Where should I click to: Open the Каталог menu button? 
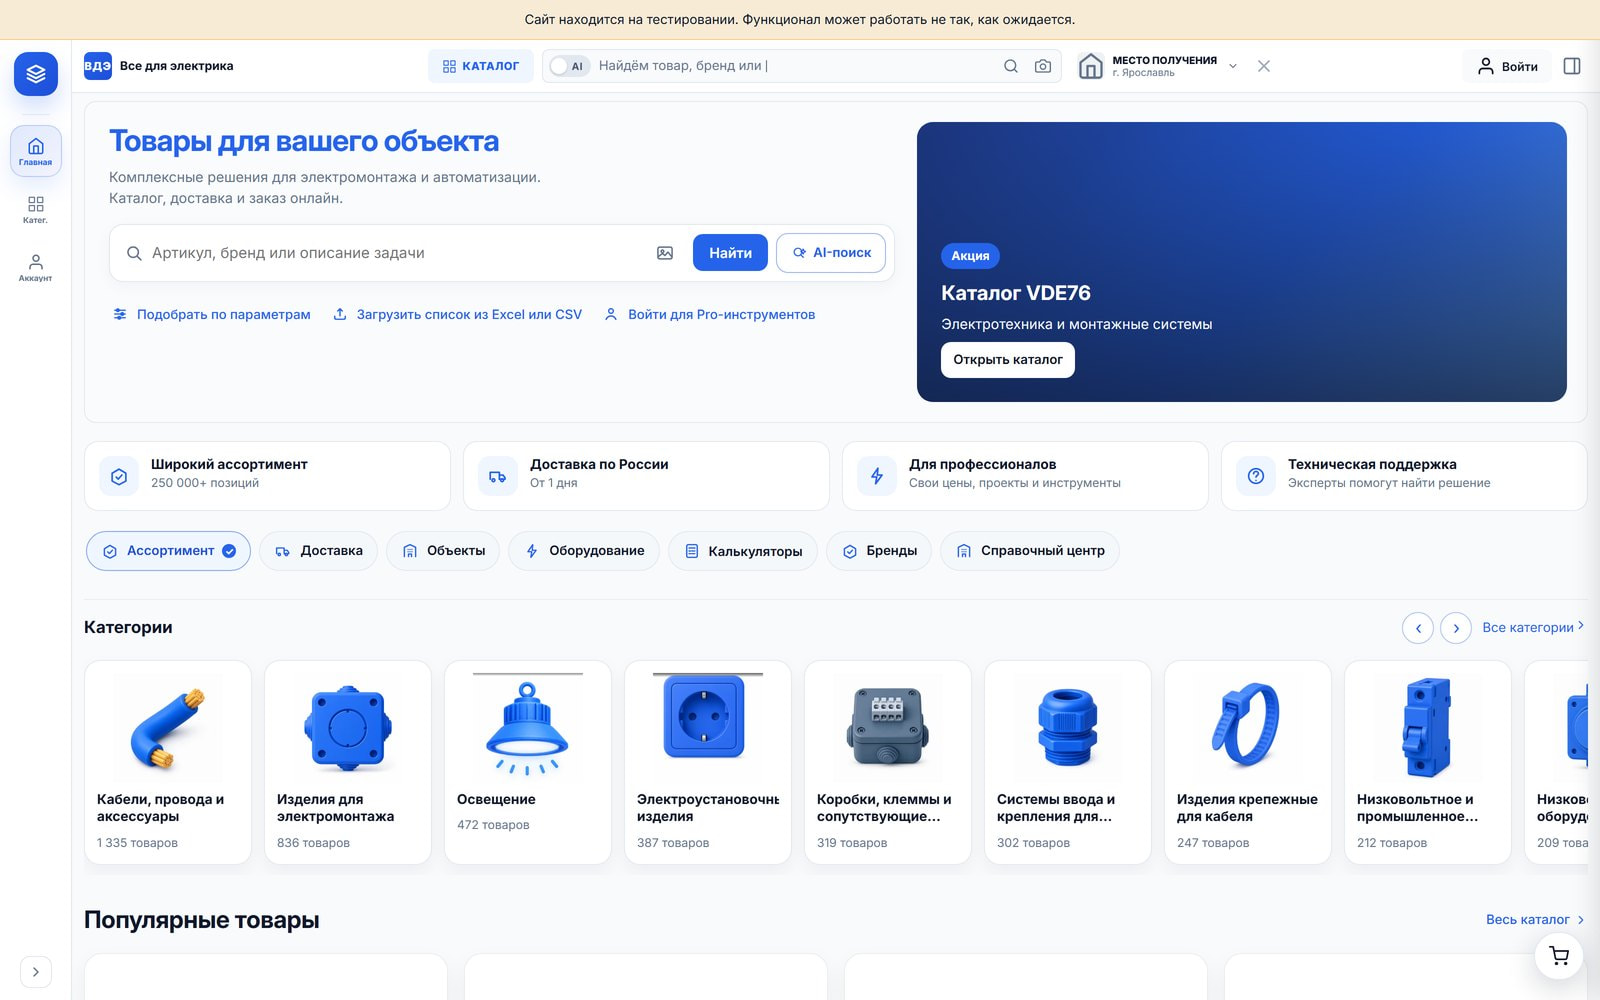tap(481, 66)
